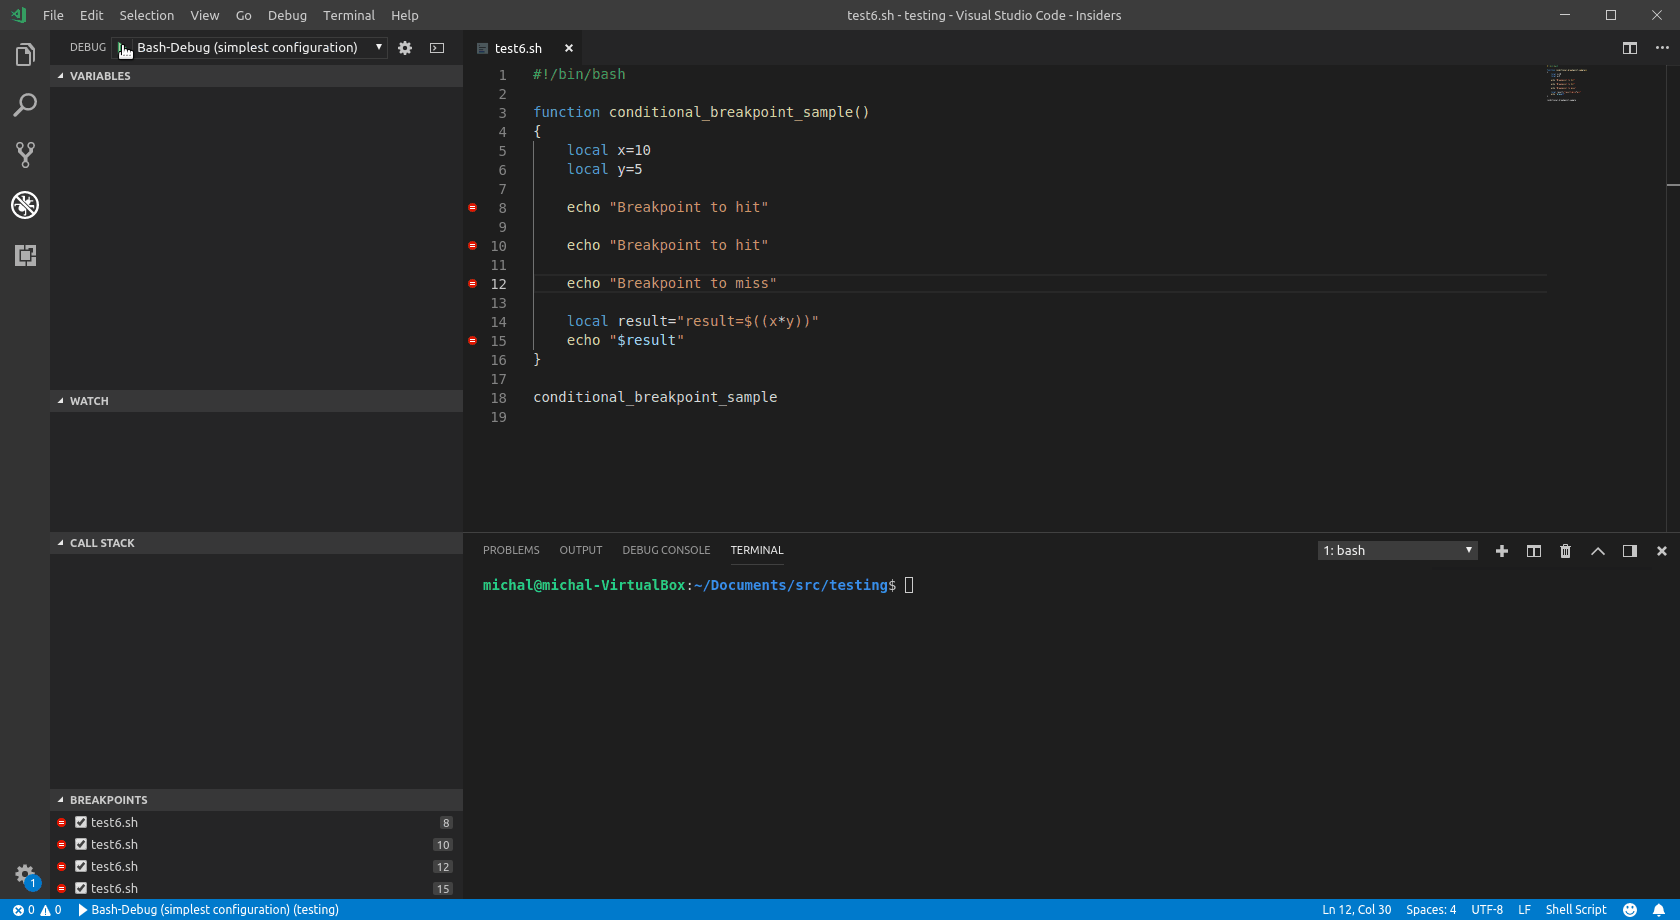Screen dimensions: 1680x920
Task: Start debugging with the green play button
Action: (x=123, y=48)
